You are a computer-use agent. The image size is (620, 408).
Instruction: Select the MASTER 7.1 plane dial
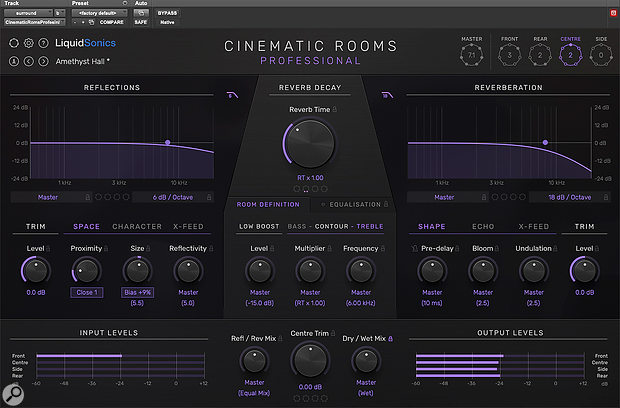coord(471,55)
